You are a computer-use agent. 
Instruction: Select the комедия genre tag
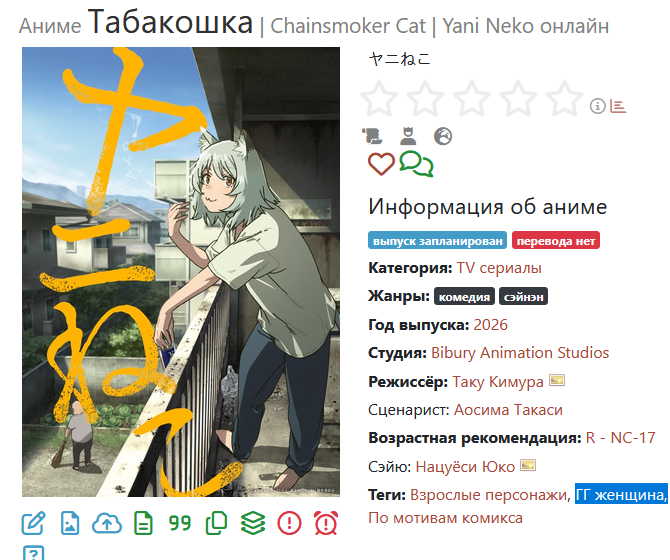[x=464, y=296]
